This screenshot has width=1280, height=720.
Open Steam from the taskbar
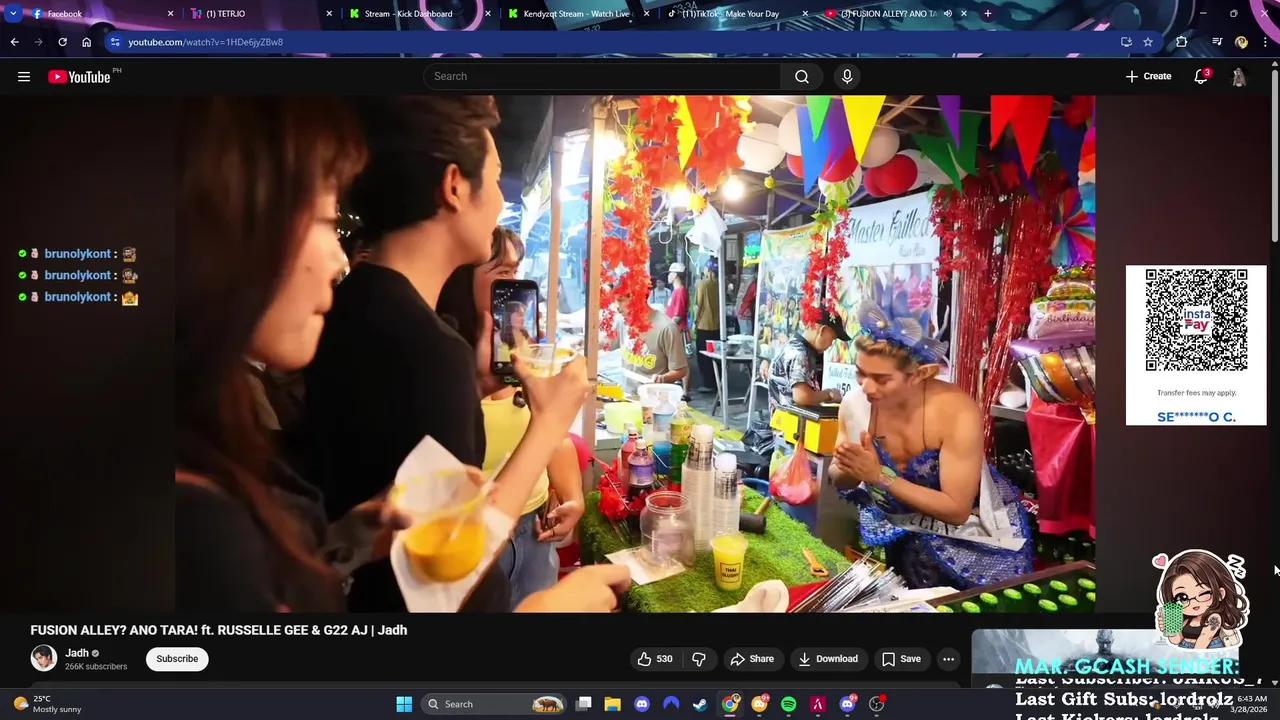pos(700,704)
